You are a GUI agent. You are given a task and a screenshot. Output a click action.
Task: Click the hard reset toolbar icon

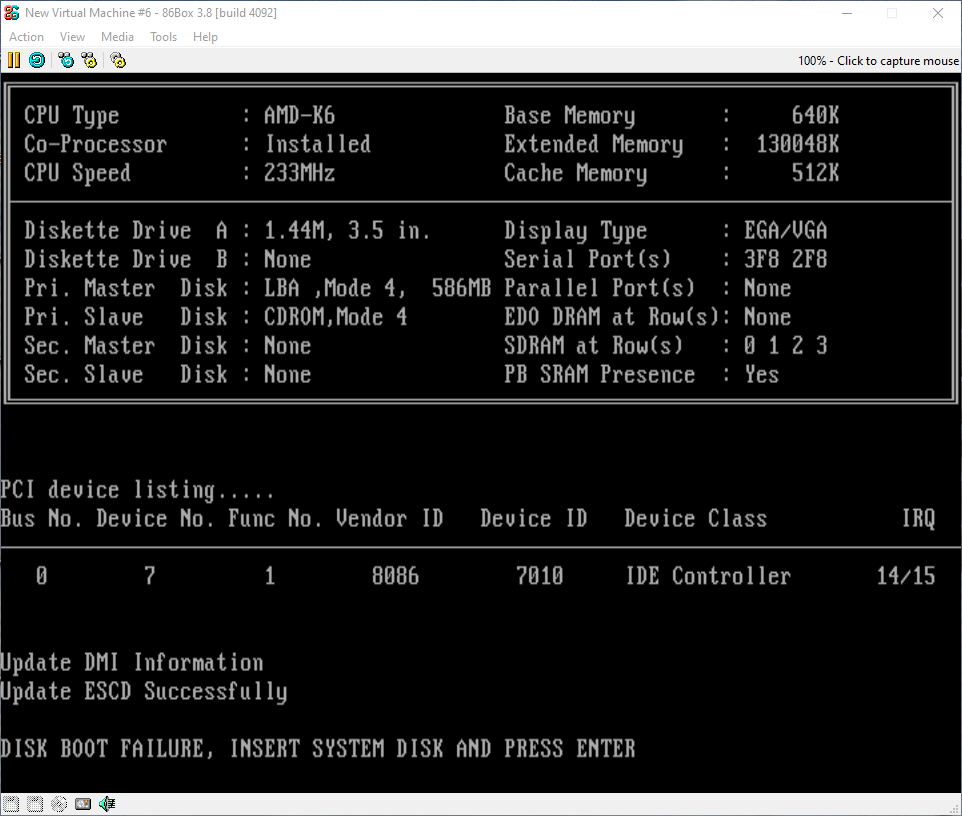tap(37, 60)
